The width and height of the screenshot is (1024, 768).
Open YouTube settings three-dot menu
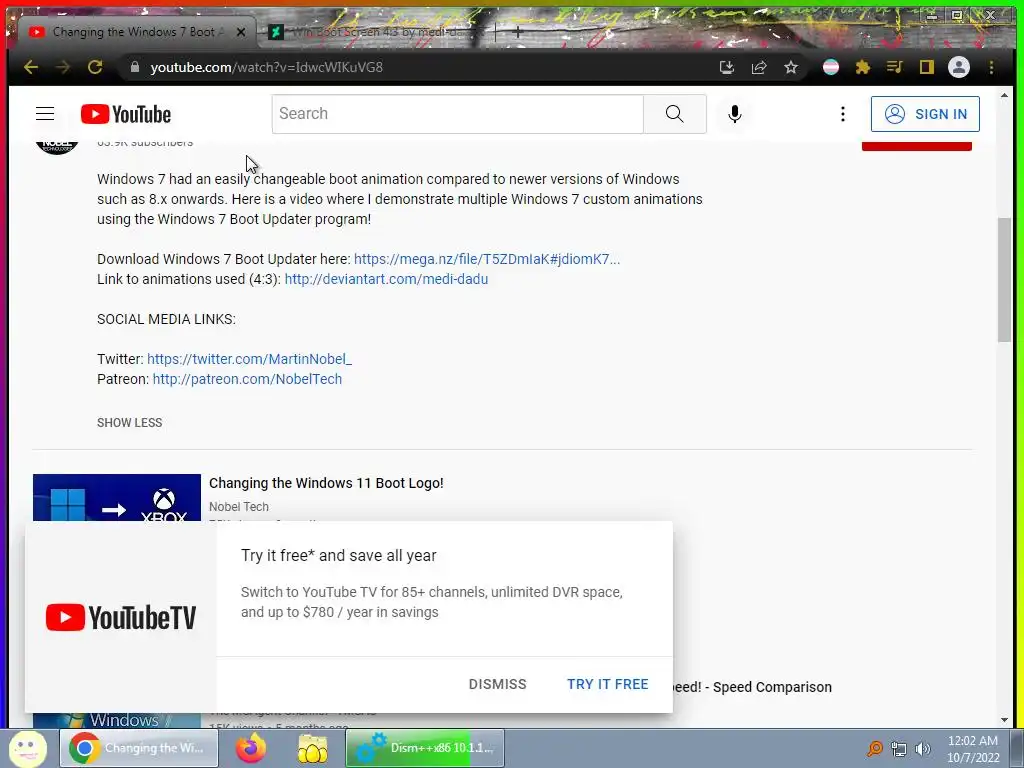coord(843,114)
